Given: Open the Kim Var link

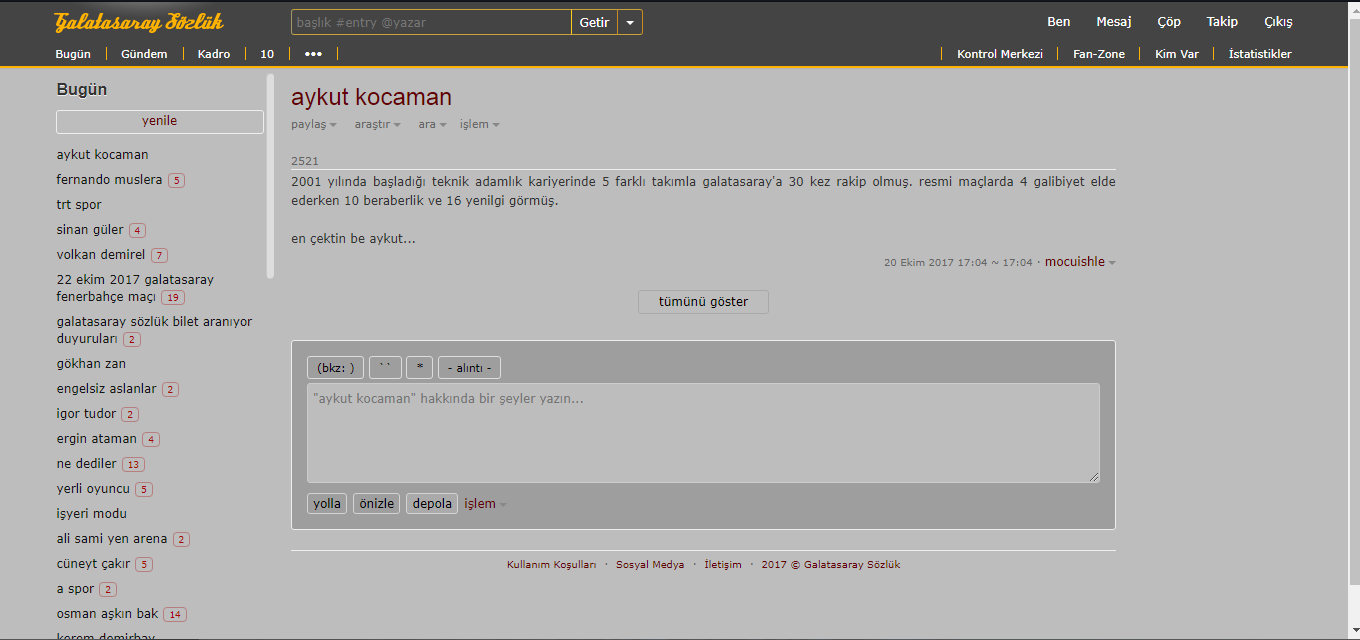Looking at the screenshot, I should [1177, 54].
